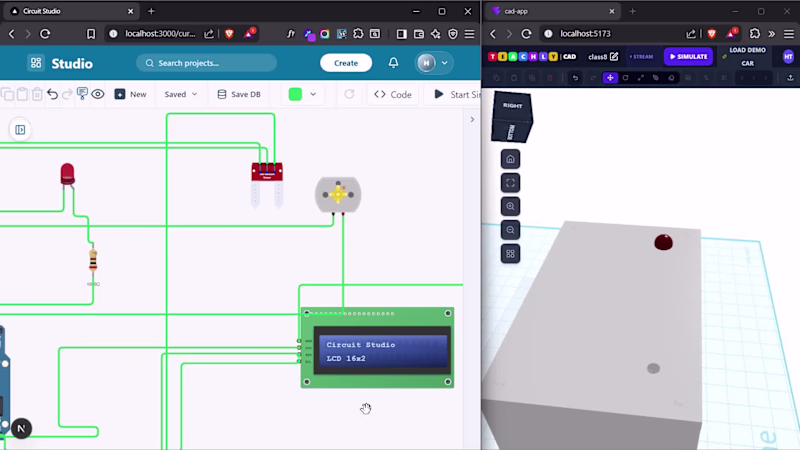This screenshot has width=800, height=450.
Task: Click Load Demo Car
Action: tap(745, 57)
